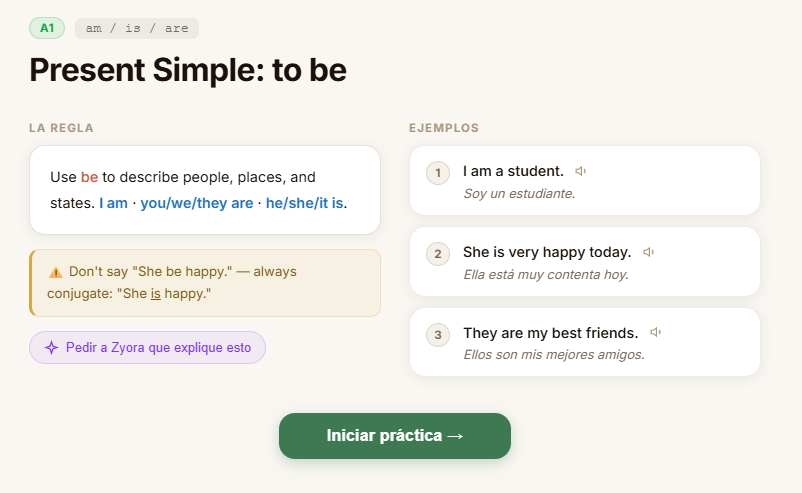Click the "he/she/it is" highlighted form

[x=304, y=203]
